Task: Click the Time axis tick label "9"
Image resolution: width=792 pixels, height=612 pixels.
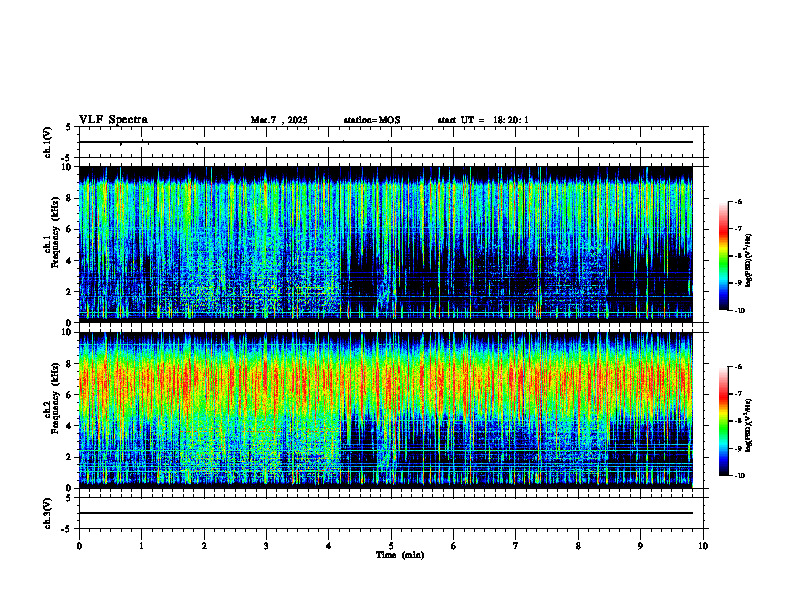Action: [640, 546]
